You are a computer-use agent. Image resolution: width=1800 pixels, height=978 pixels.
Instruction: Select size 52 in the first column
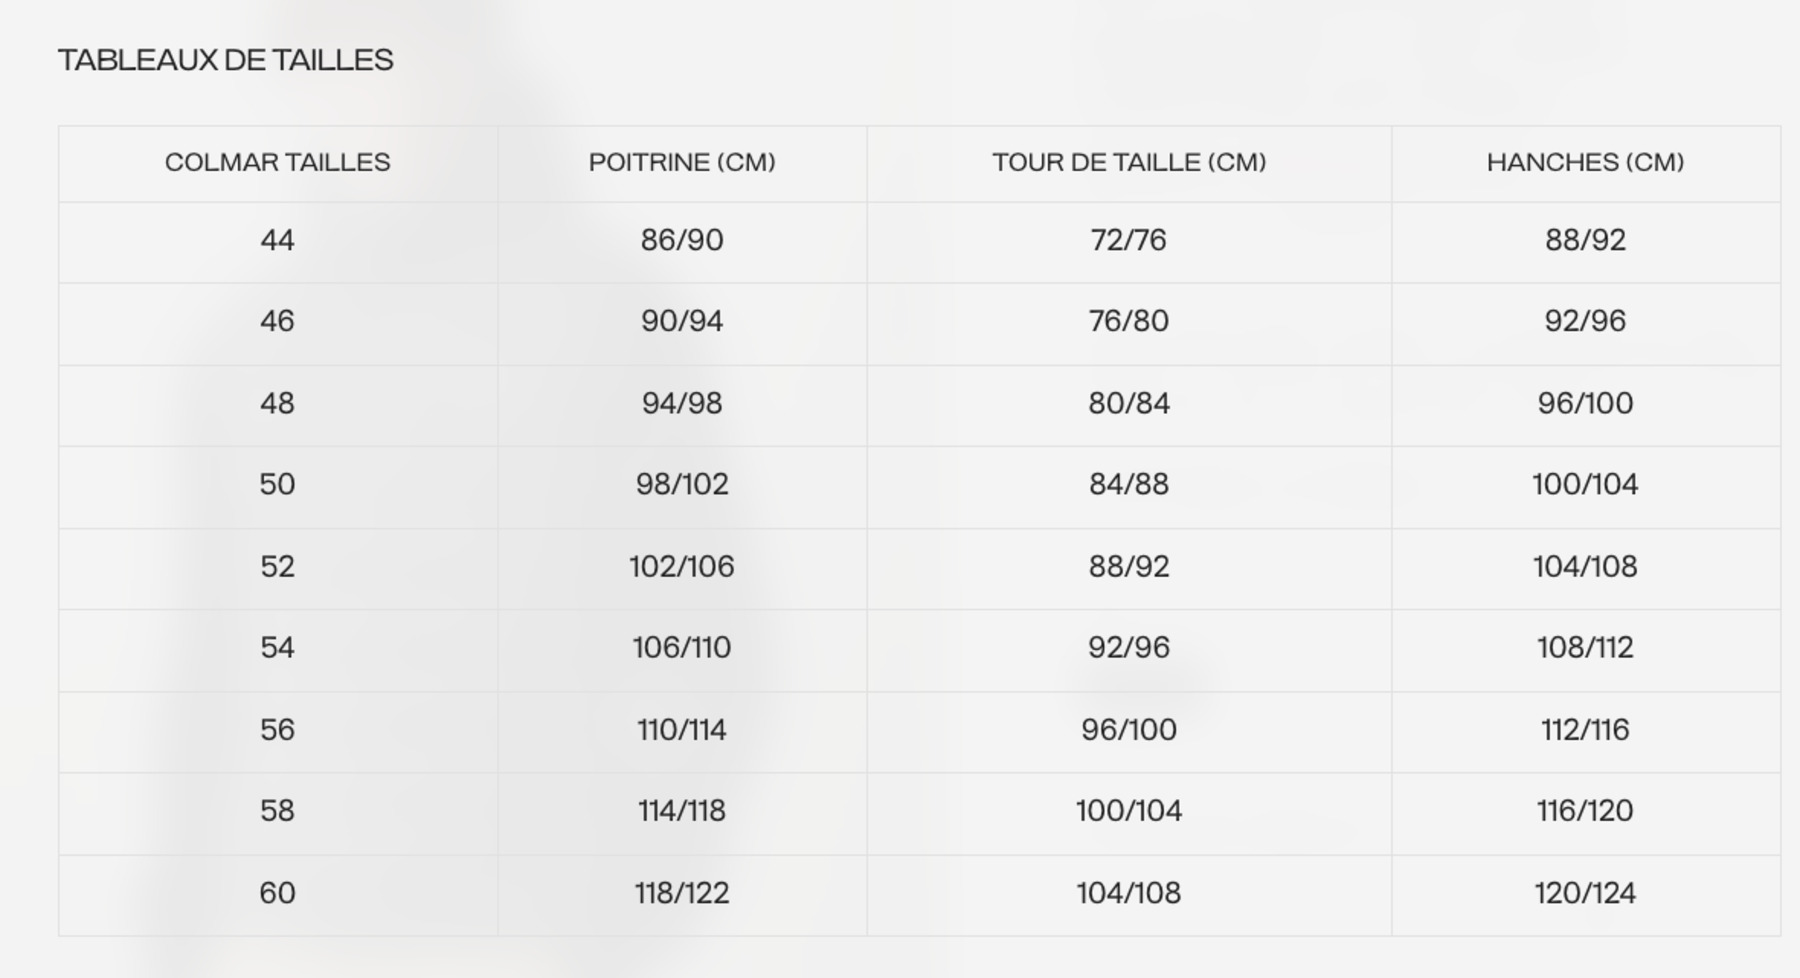(x=278, y=567)
